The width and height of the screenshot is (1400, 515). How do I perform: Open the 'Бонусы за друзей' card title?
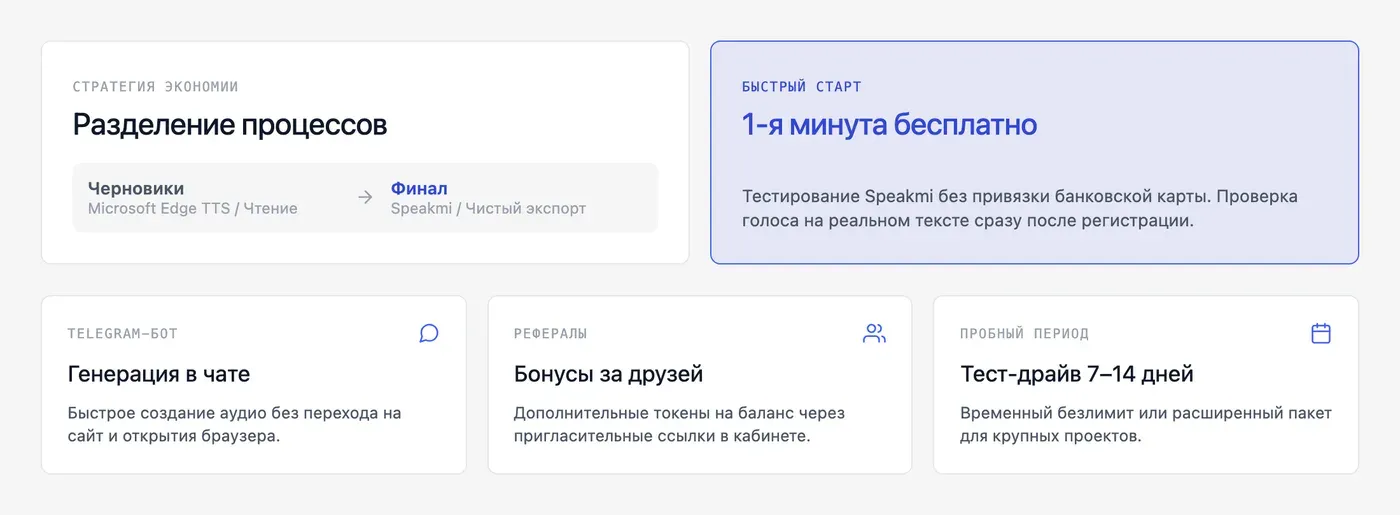pos(608,375)
